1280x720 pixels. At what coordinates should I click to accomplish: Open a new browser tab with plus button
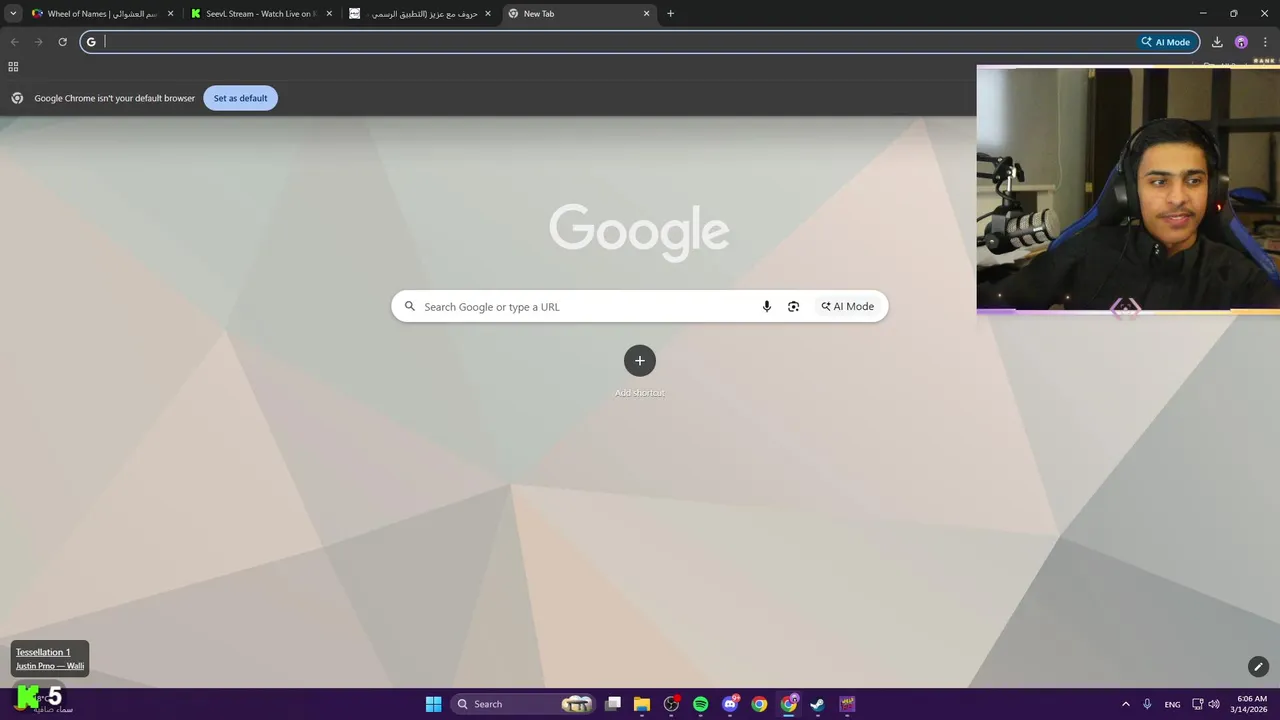[670, 14]
